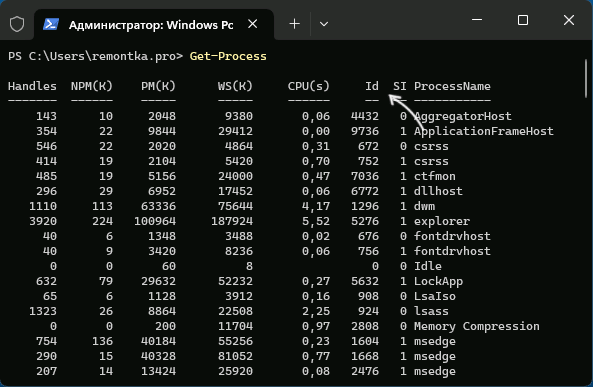Click the Id value 4432
This screenshot has height=387, width=593.
point(365,116)
